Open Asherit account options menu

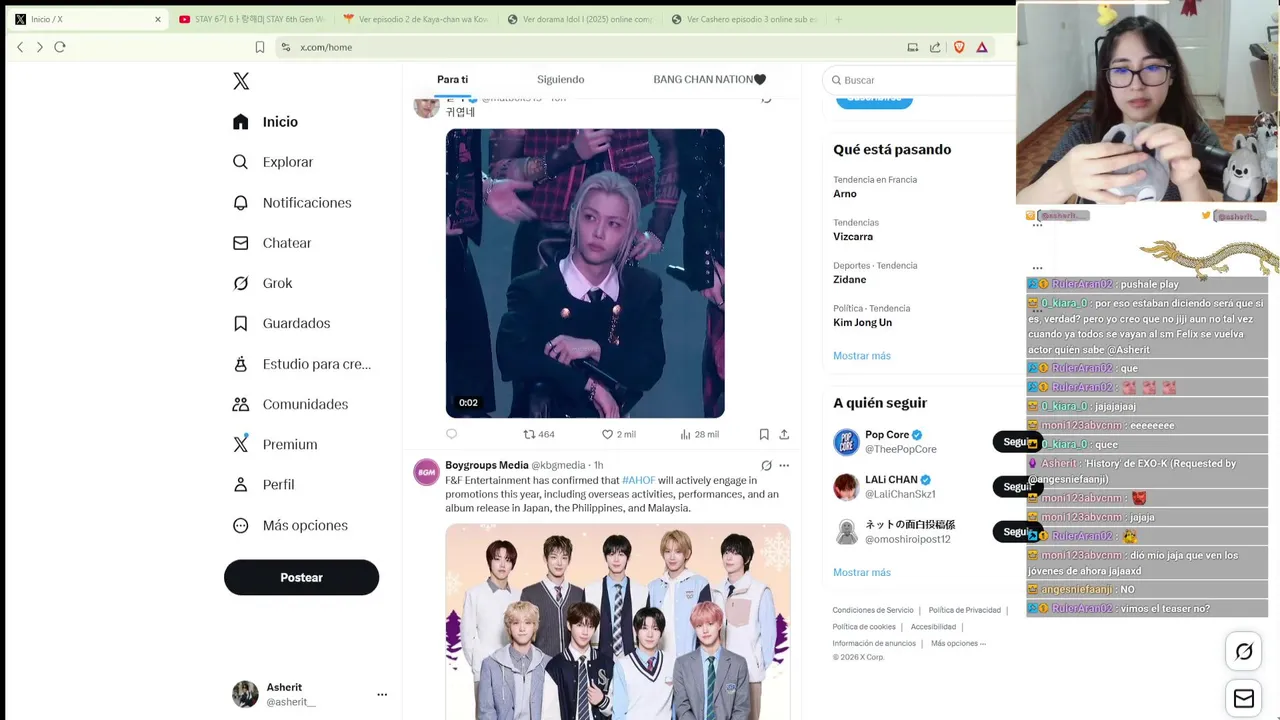[382, 694]
